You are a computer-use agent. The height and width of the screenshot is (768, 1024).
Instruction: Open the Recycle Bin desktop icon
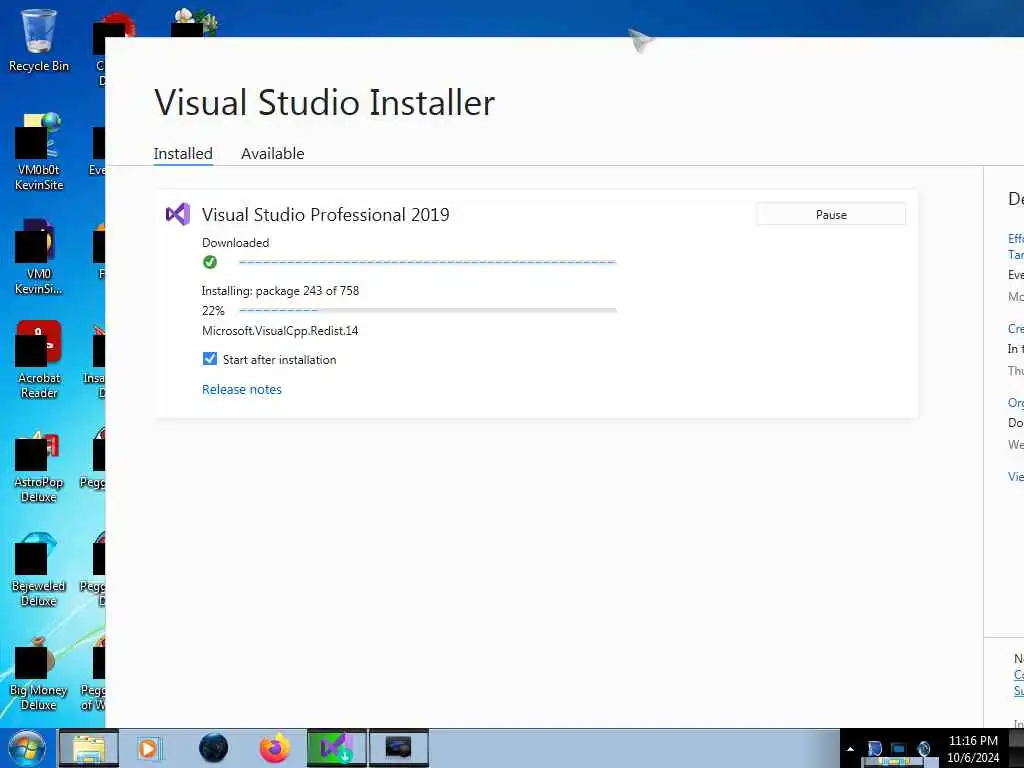tap(39, 40)
